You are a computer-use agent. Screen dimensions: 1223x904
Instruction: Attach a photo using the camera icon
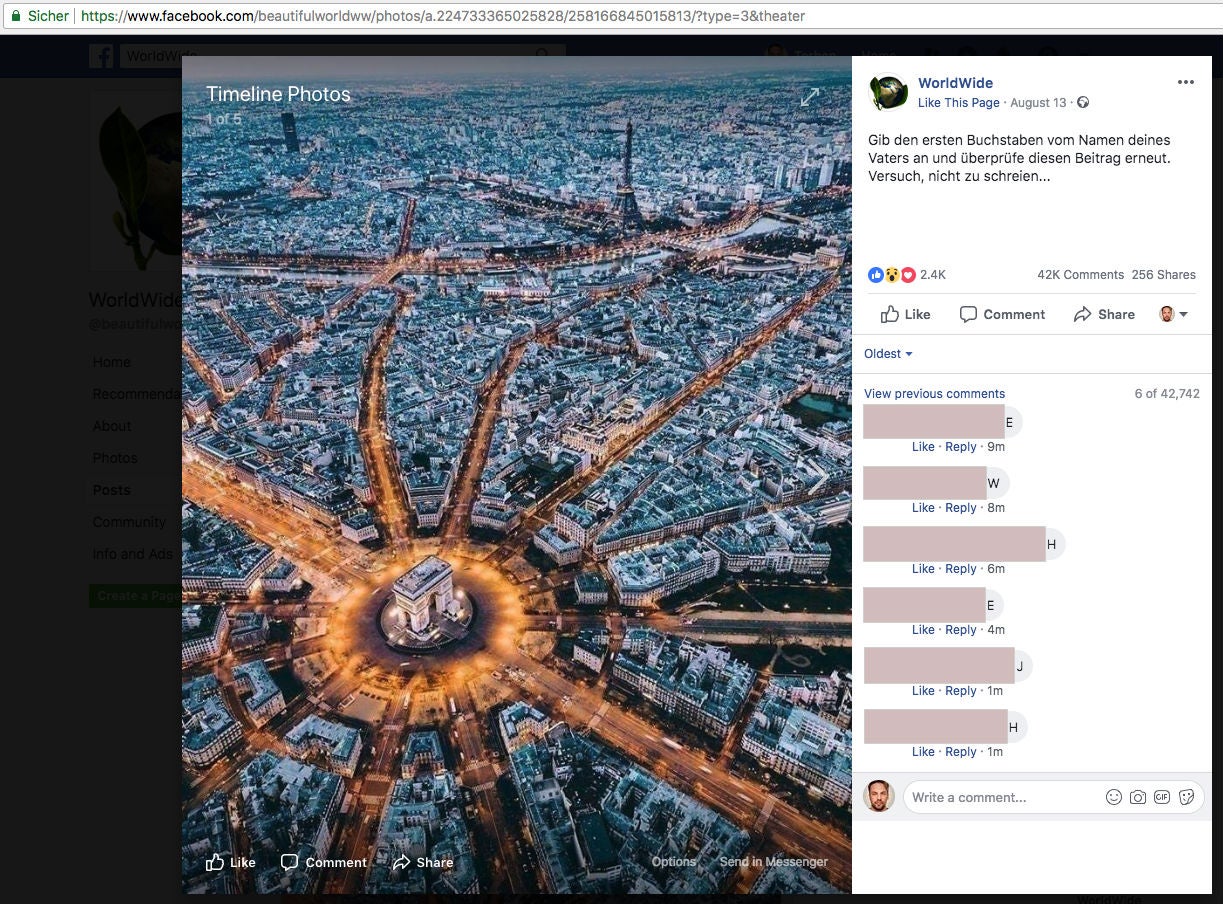tap(1137, 797)
